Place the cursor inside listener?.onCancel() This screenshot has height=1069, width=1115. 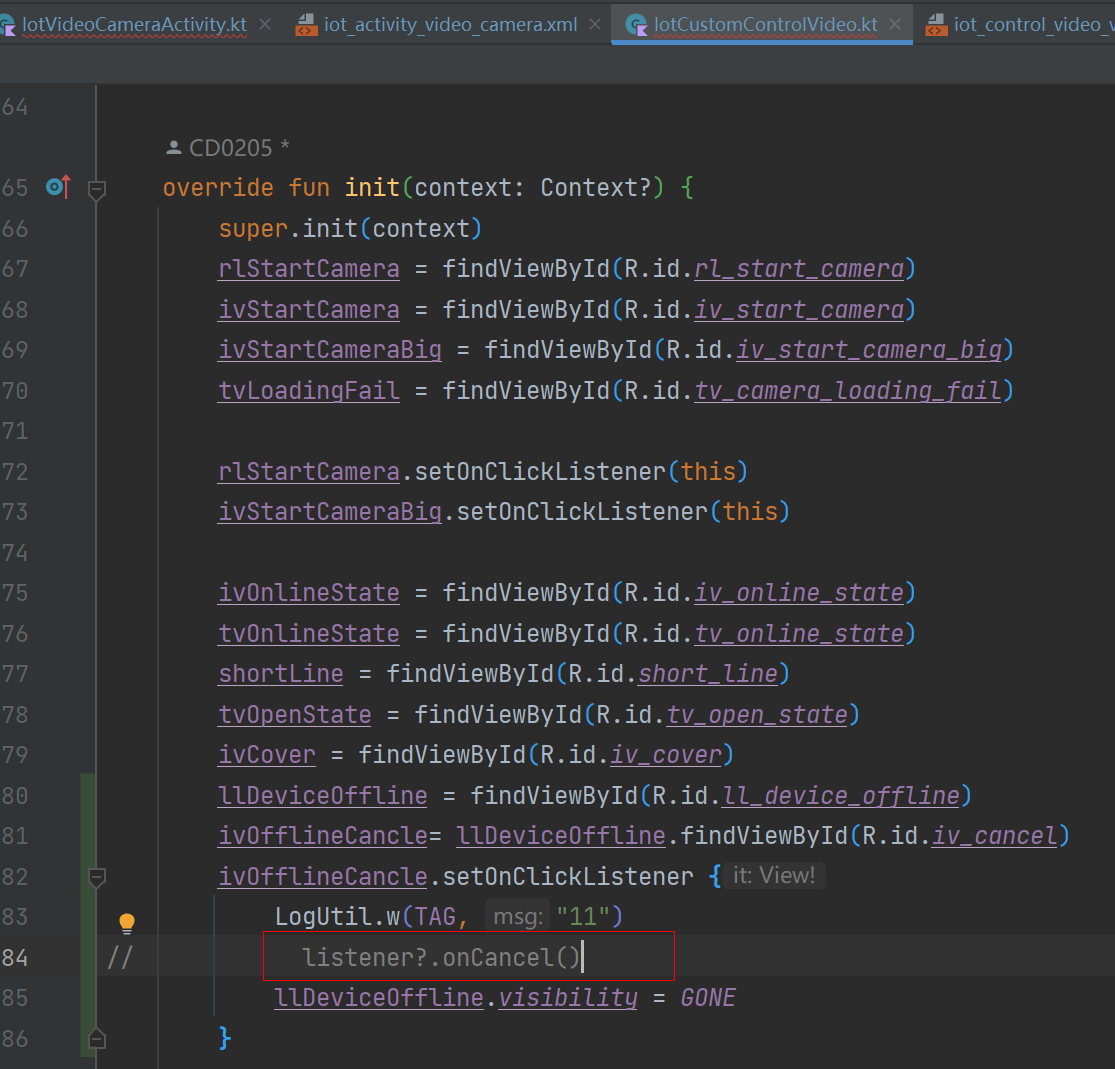coord(440,956)
